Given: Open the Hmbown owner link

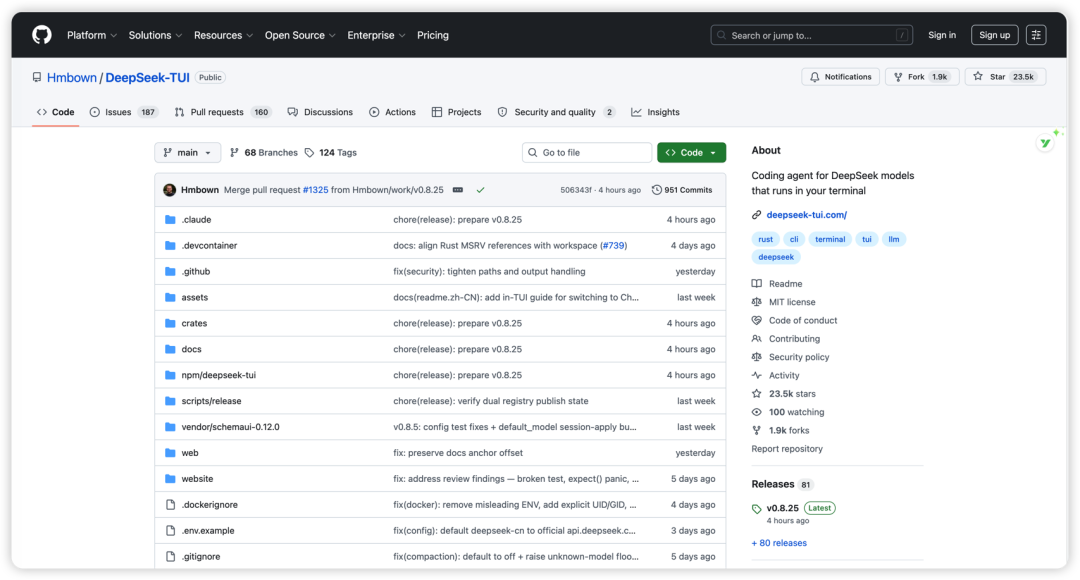Looking at the screenshot, I should pyautogui.click(x=72, y=78).
